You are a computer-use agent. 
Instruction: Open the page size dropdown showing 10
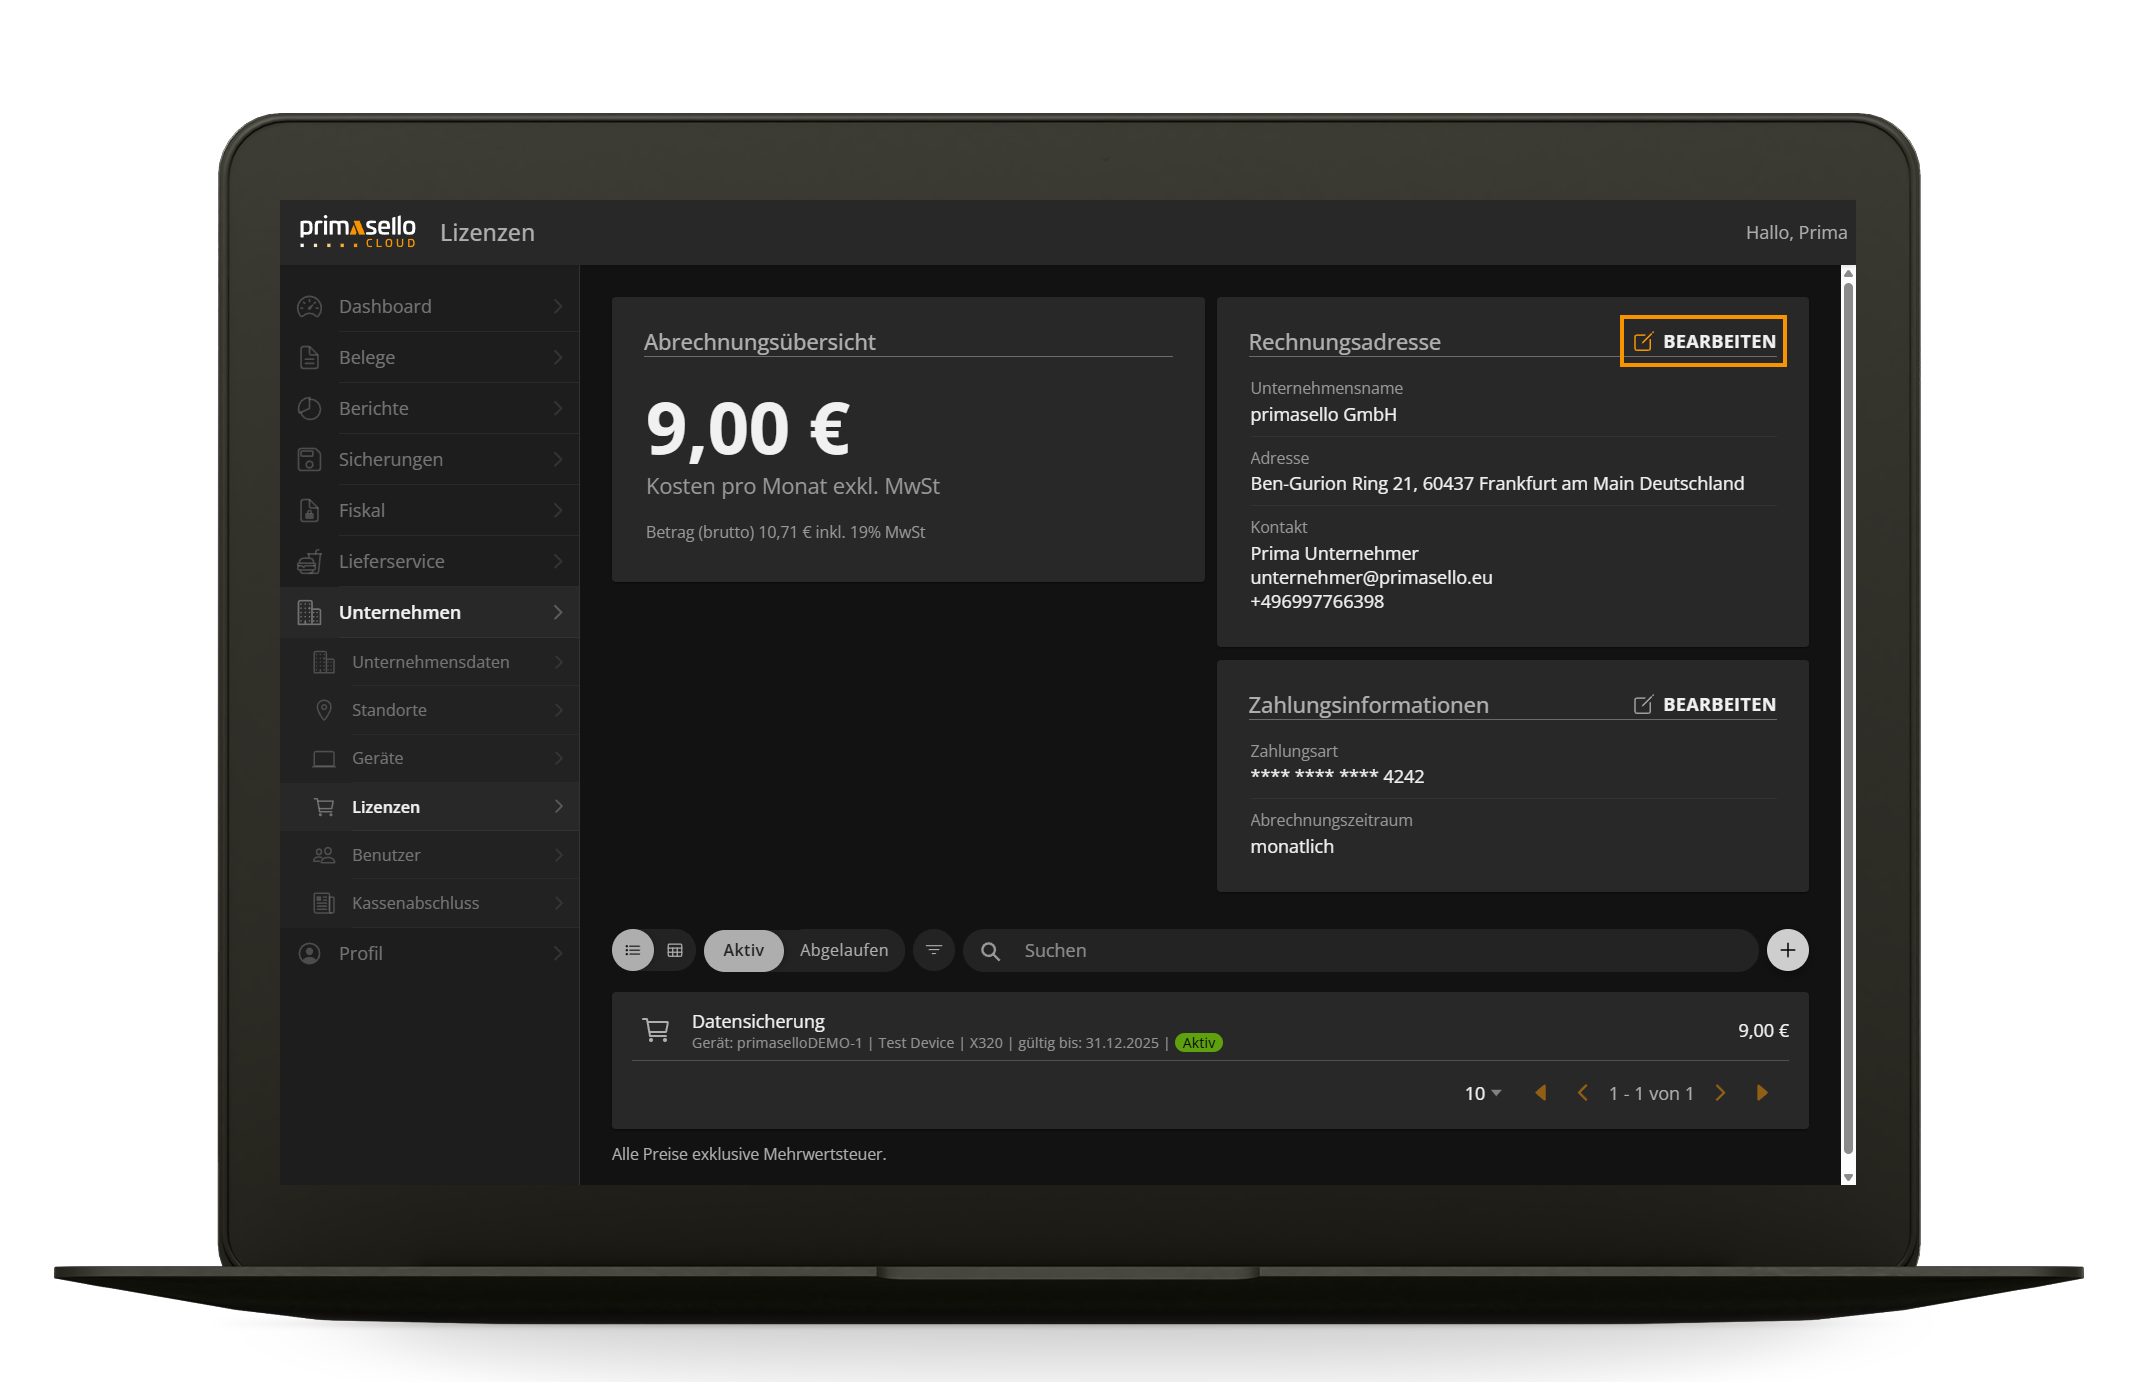click(1480, 1093)
